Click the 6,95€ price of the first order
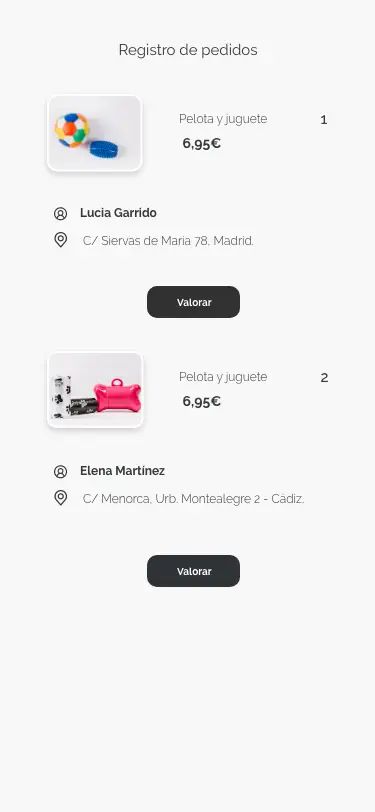 tap(201, 143)
